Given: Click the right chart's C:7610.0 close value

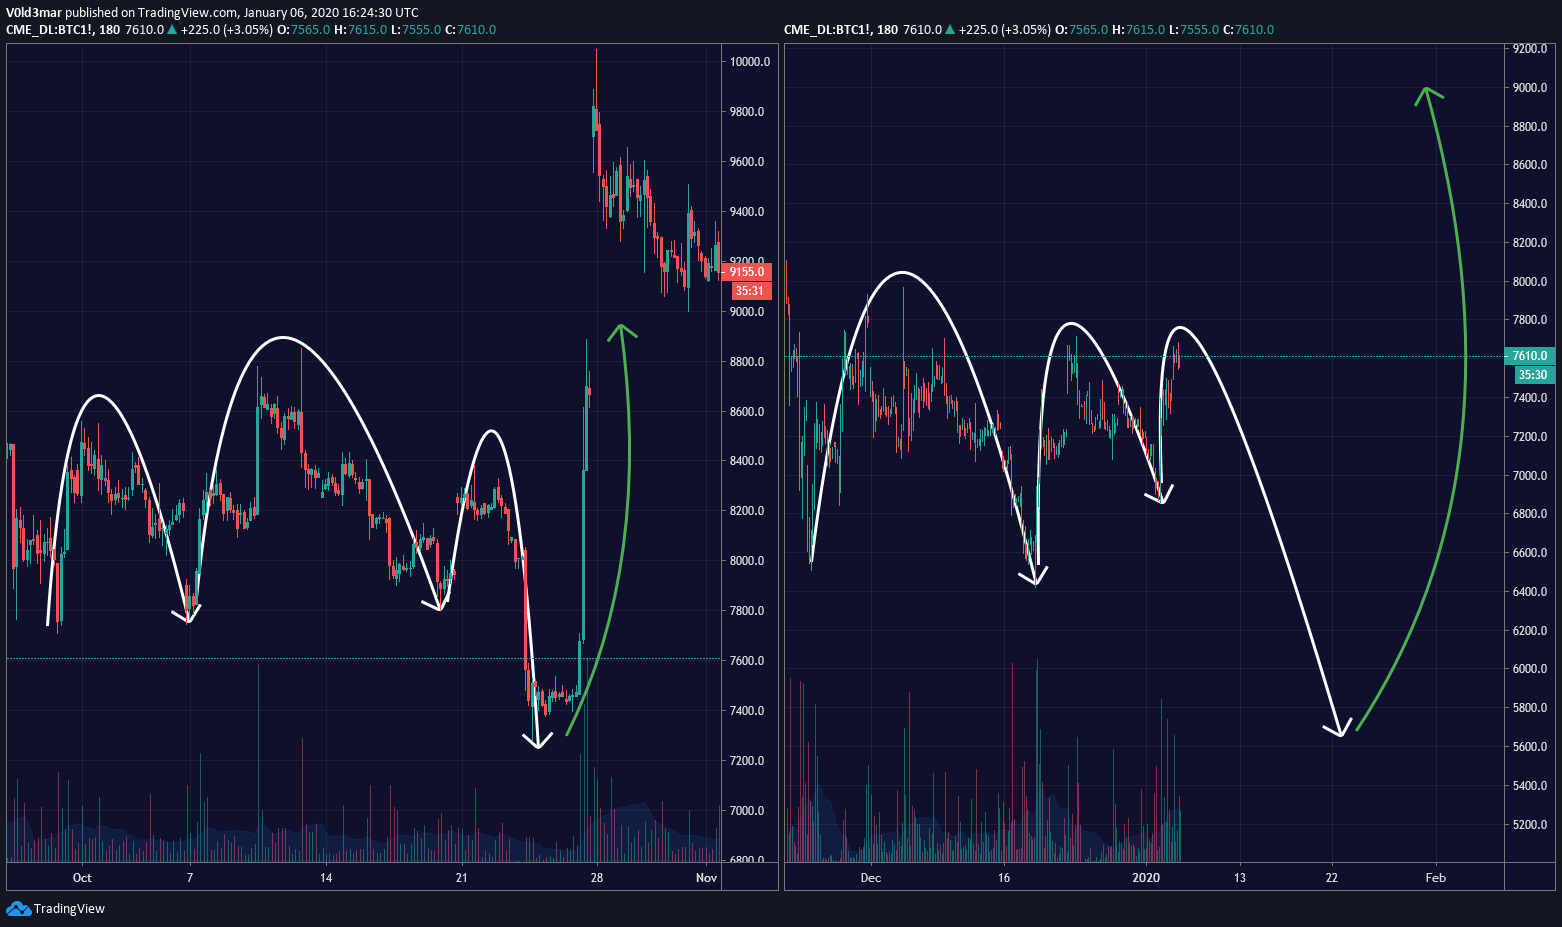Looking at the screenshot, I should tap(1248, 30).
